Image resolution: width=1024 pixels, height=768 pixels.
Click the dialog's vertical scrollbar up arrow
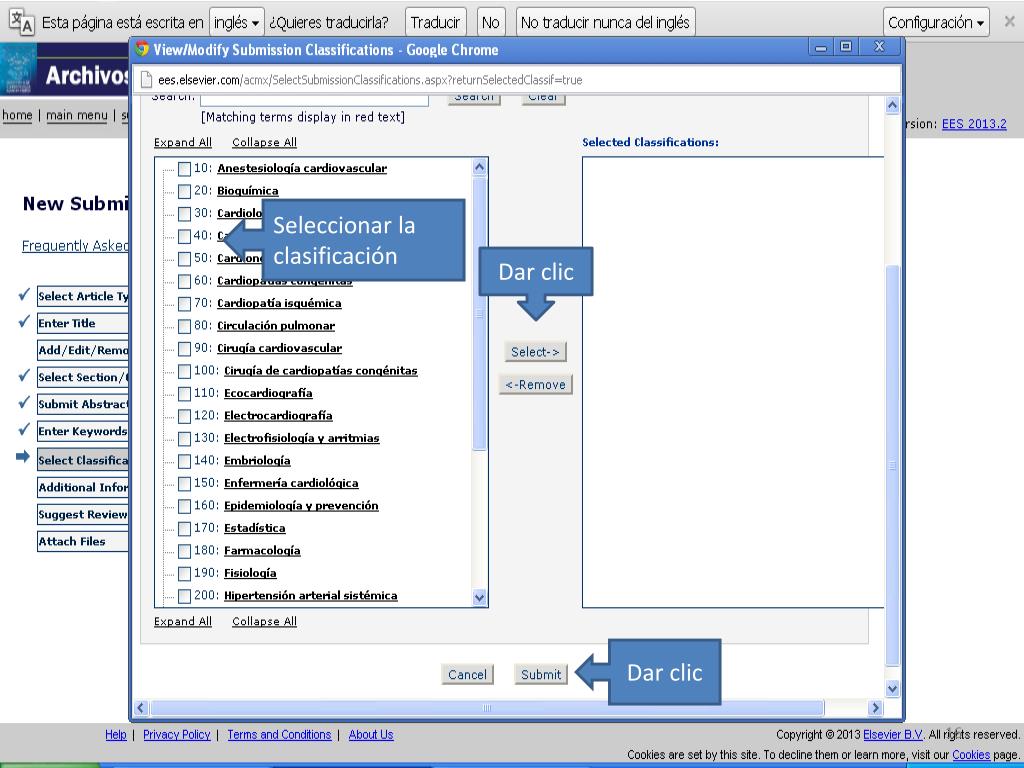[892, 106]
